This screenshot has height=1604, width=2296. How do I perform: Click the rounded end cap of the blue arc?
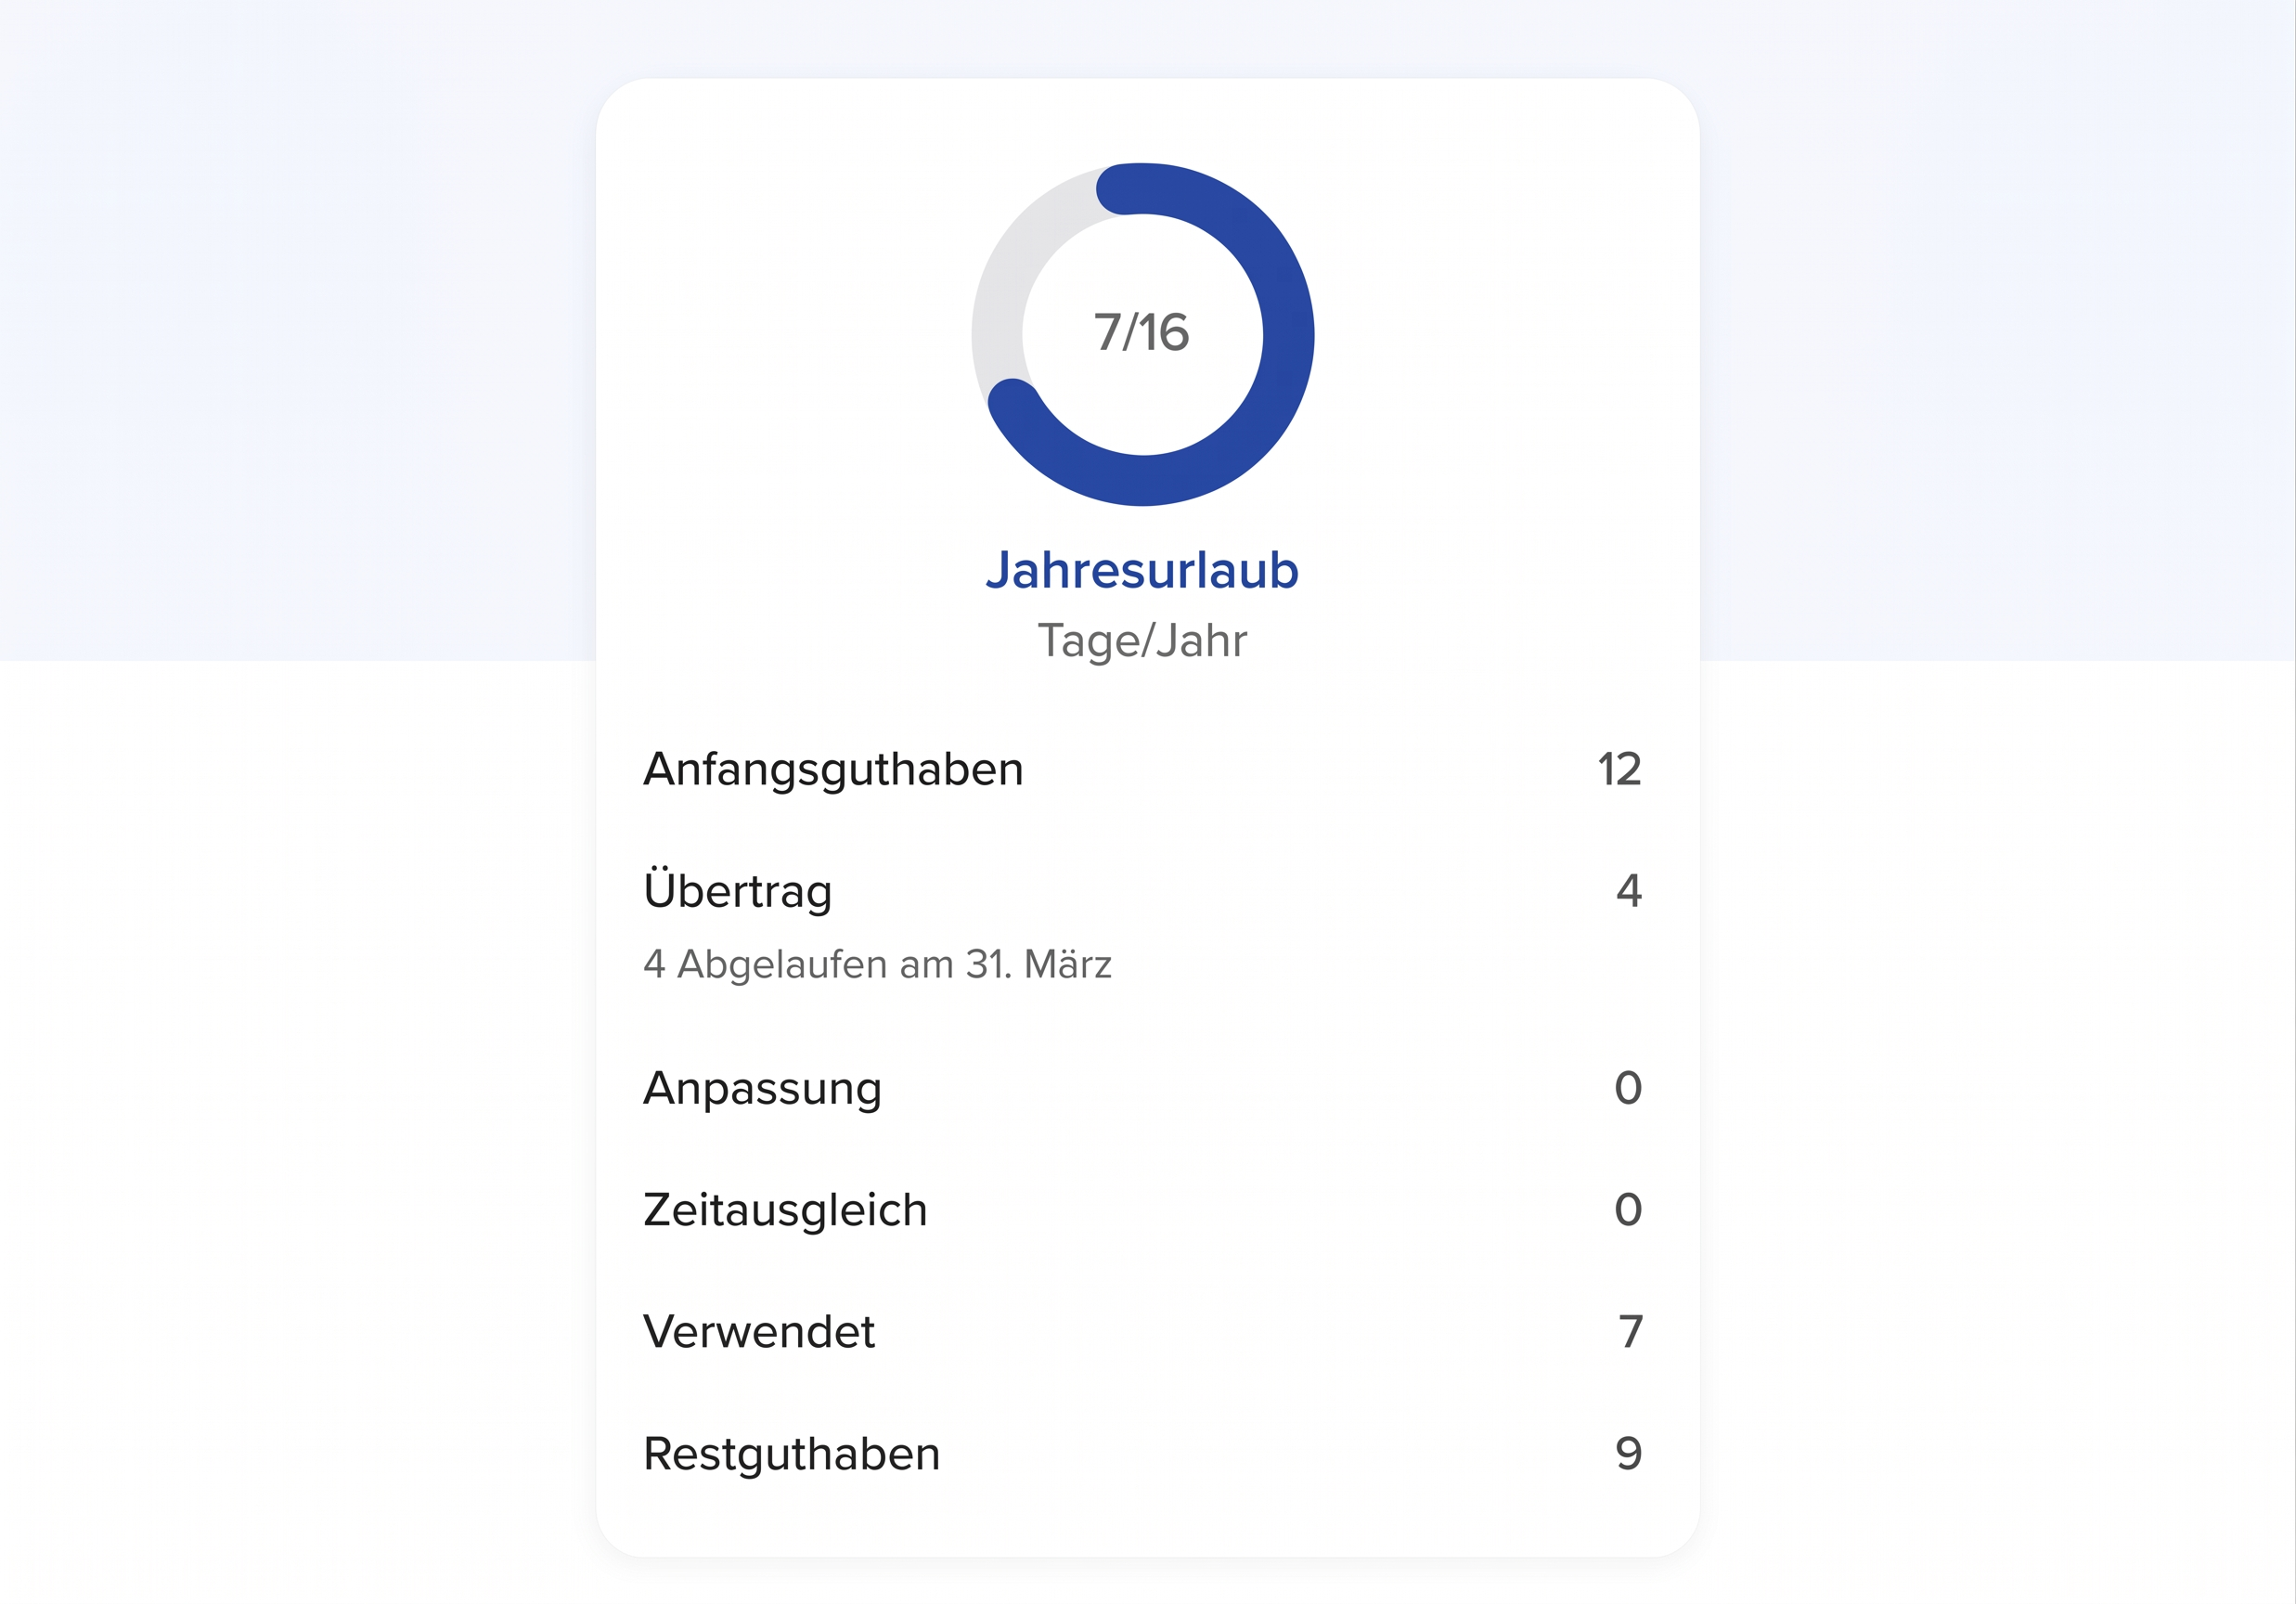tap(1013, 404)
